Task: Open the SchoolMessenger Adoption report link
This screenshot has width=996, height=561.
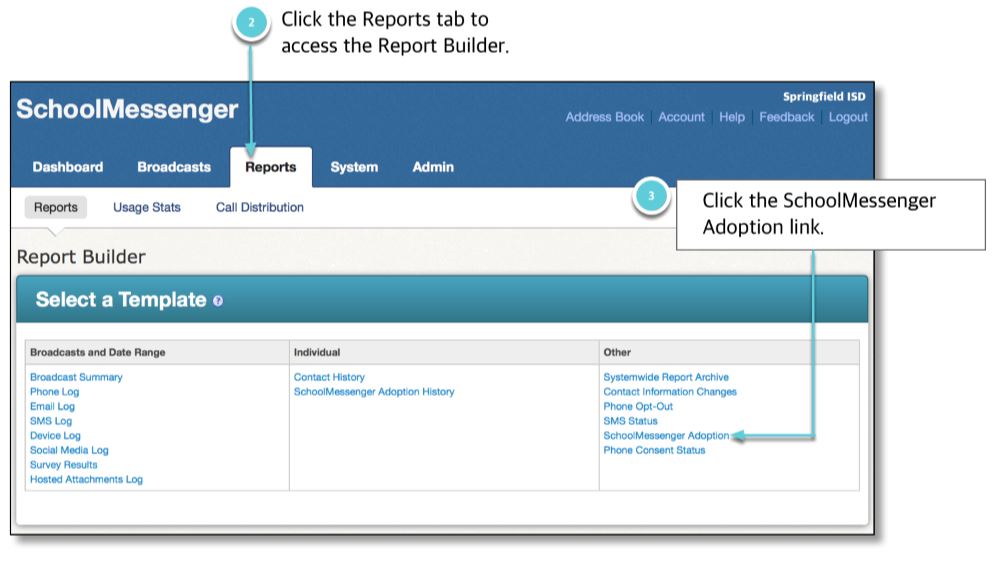Action: click(x=666, y=436)
